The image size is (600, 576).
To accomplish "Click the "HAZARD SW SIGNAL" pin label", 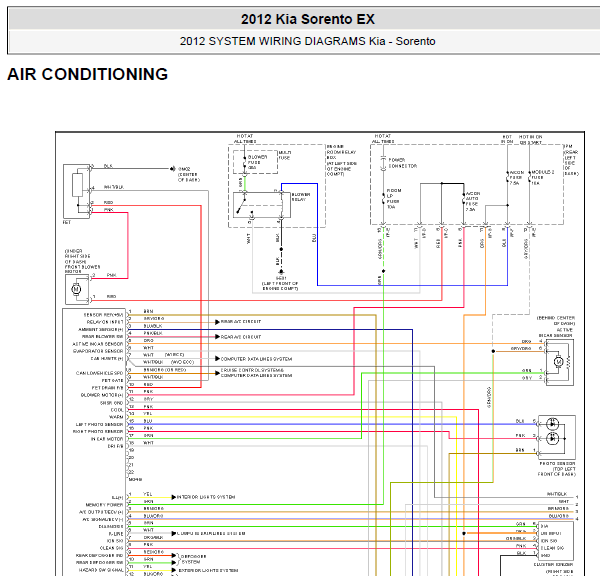I will (101, 570).
